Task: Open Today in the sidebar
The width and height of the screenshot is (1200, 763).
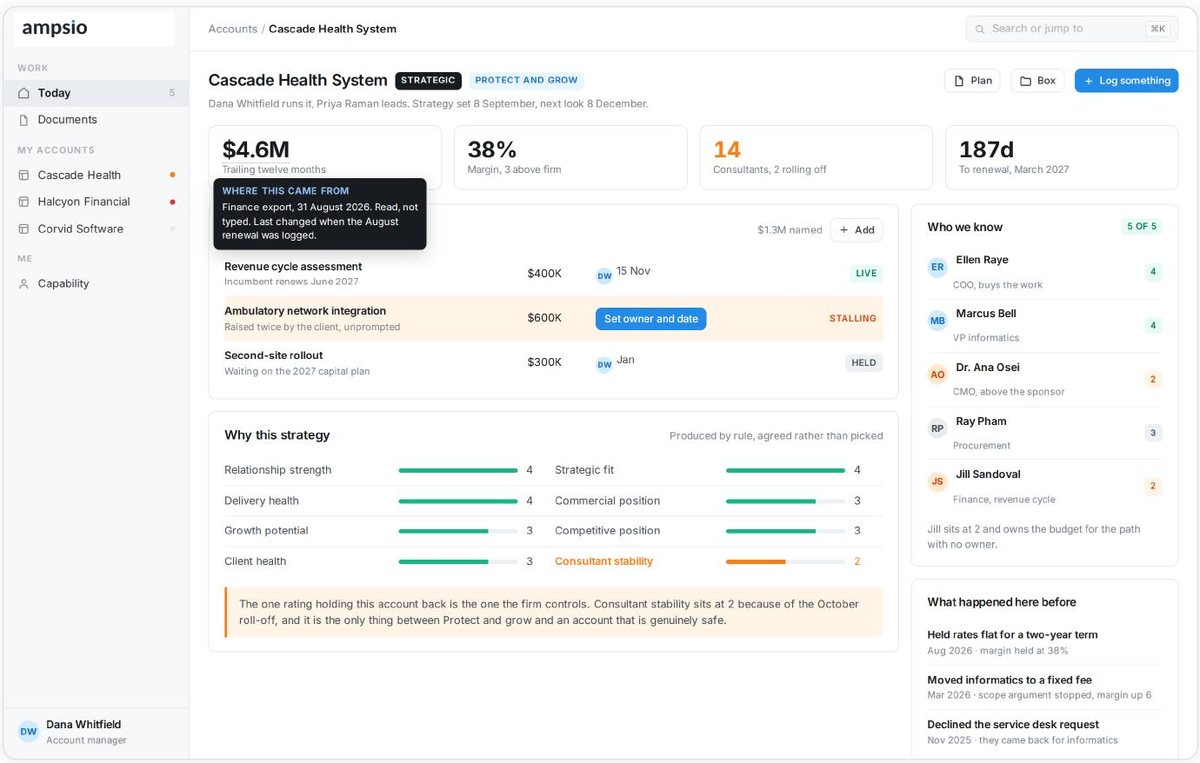Action: point(94,93)
